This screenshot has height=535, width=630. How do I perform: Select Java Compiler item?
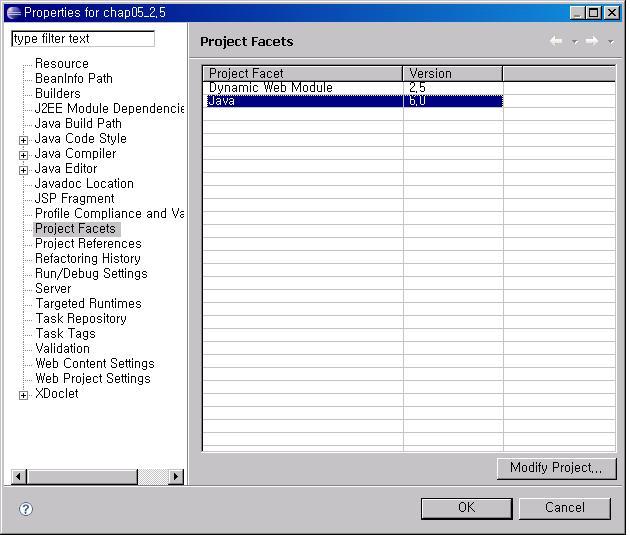coord(76,153)
